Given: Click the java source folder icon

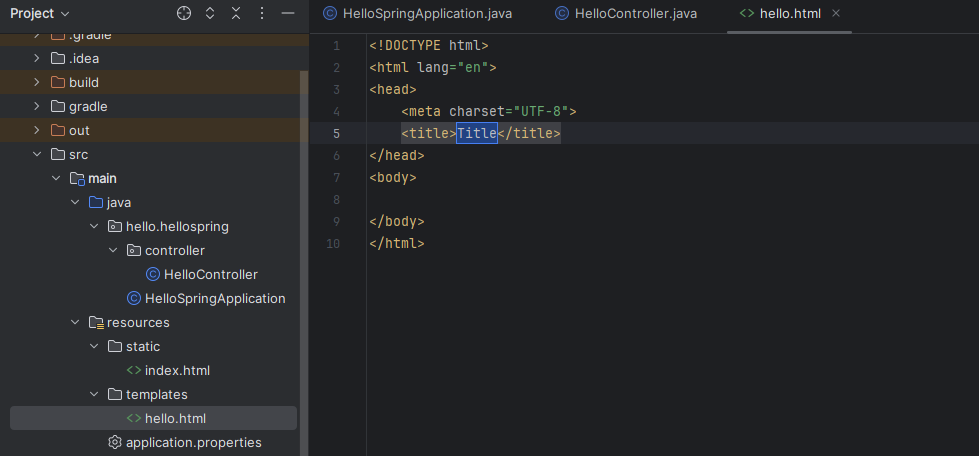Looking at the screenshot, I should 96,202.
